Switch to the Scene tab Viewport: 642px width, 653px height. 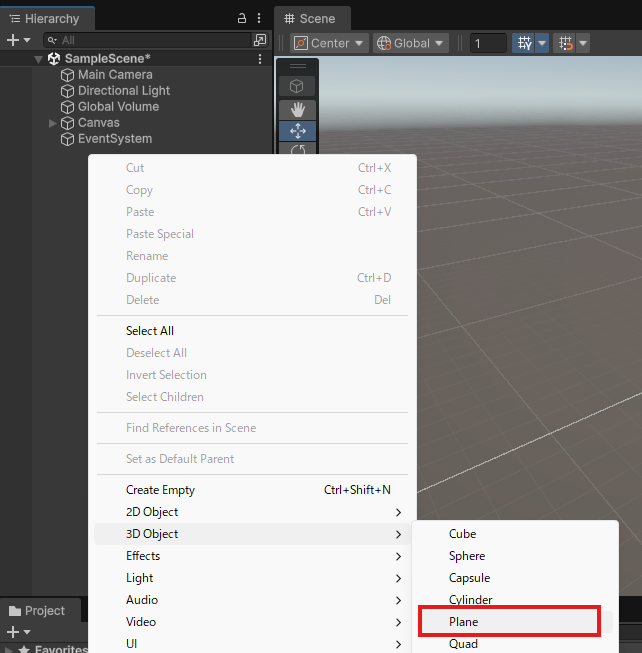coord(311,18)
